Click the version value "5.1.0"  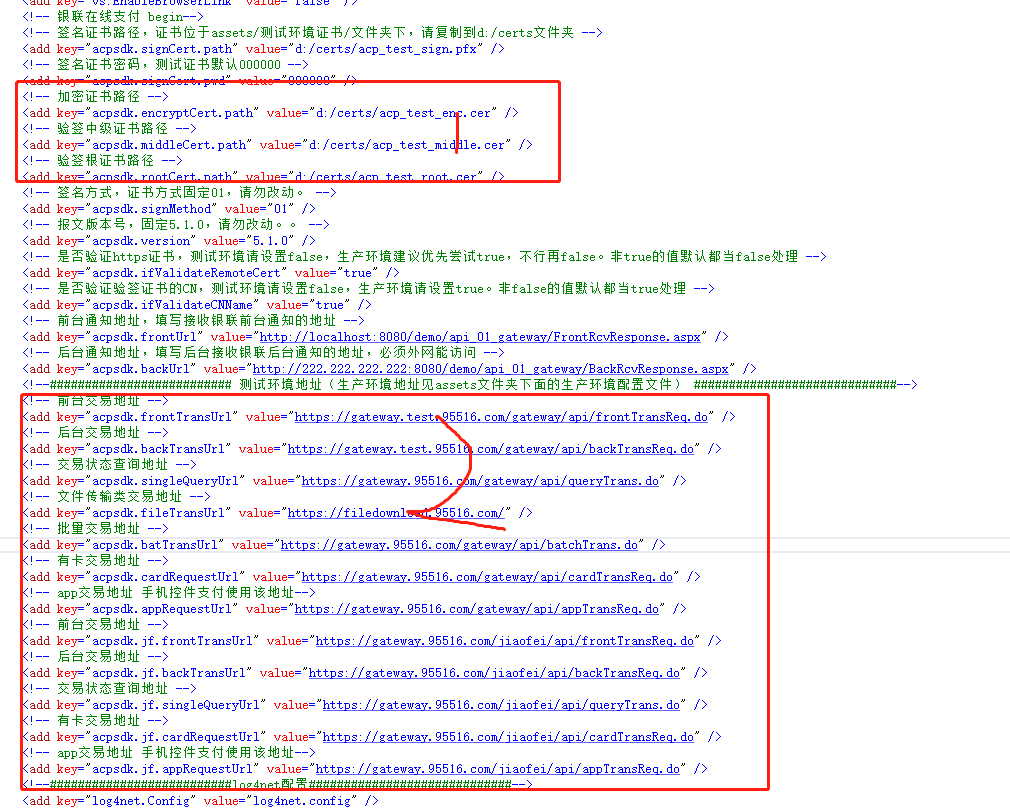click(271, 241)
